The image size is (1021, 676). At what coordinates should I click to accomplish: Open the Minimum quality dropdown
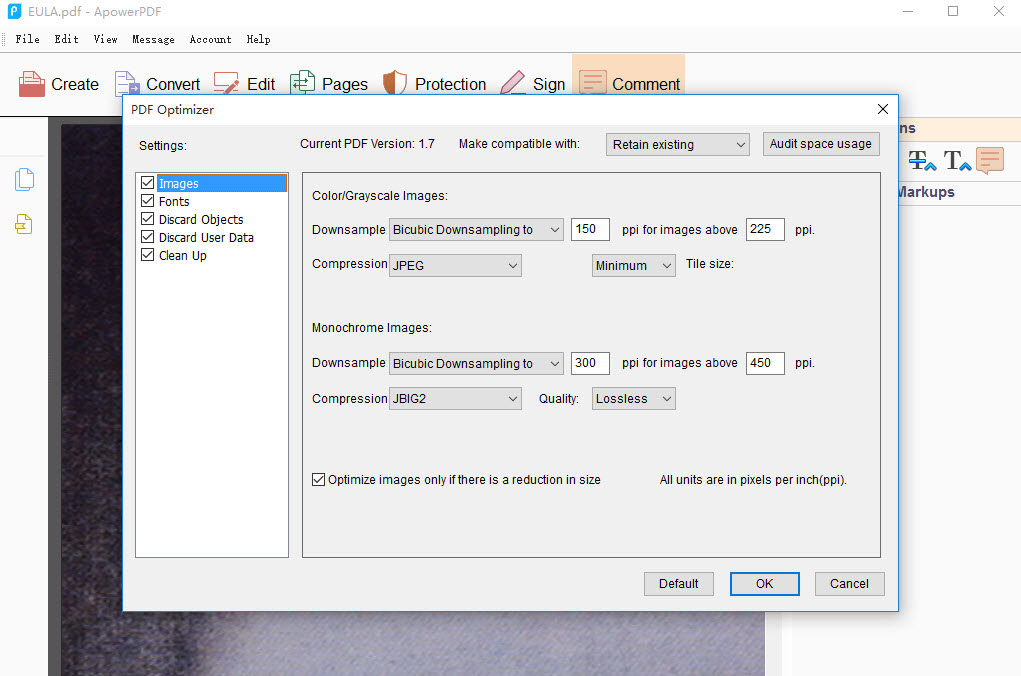coord(634,265)
